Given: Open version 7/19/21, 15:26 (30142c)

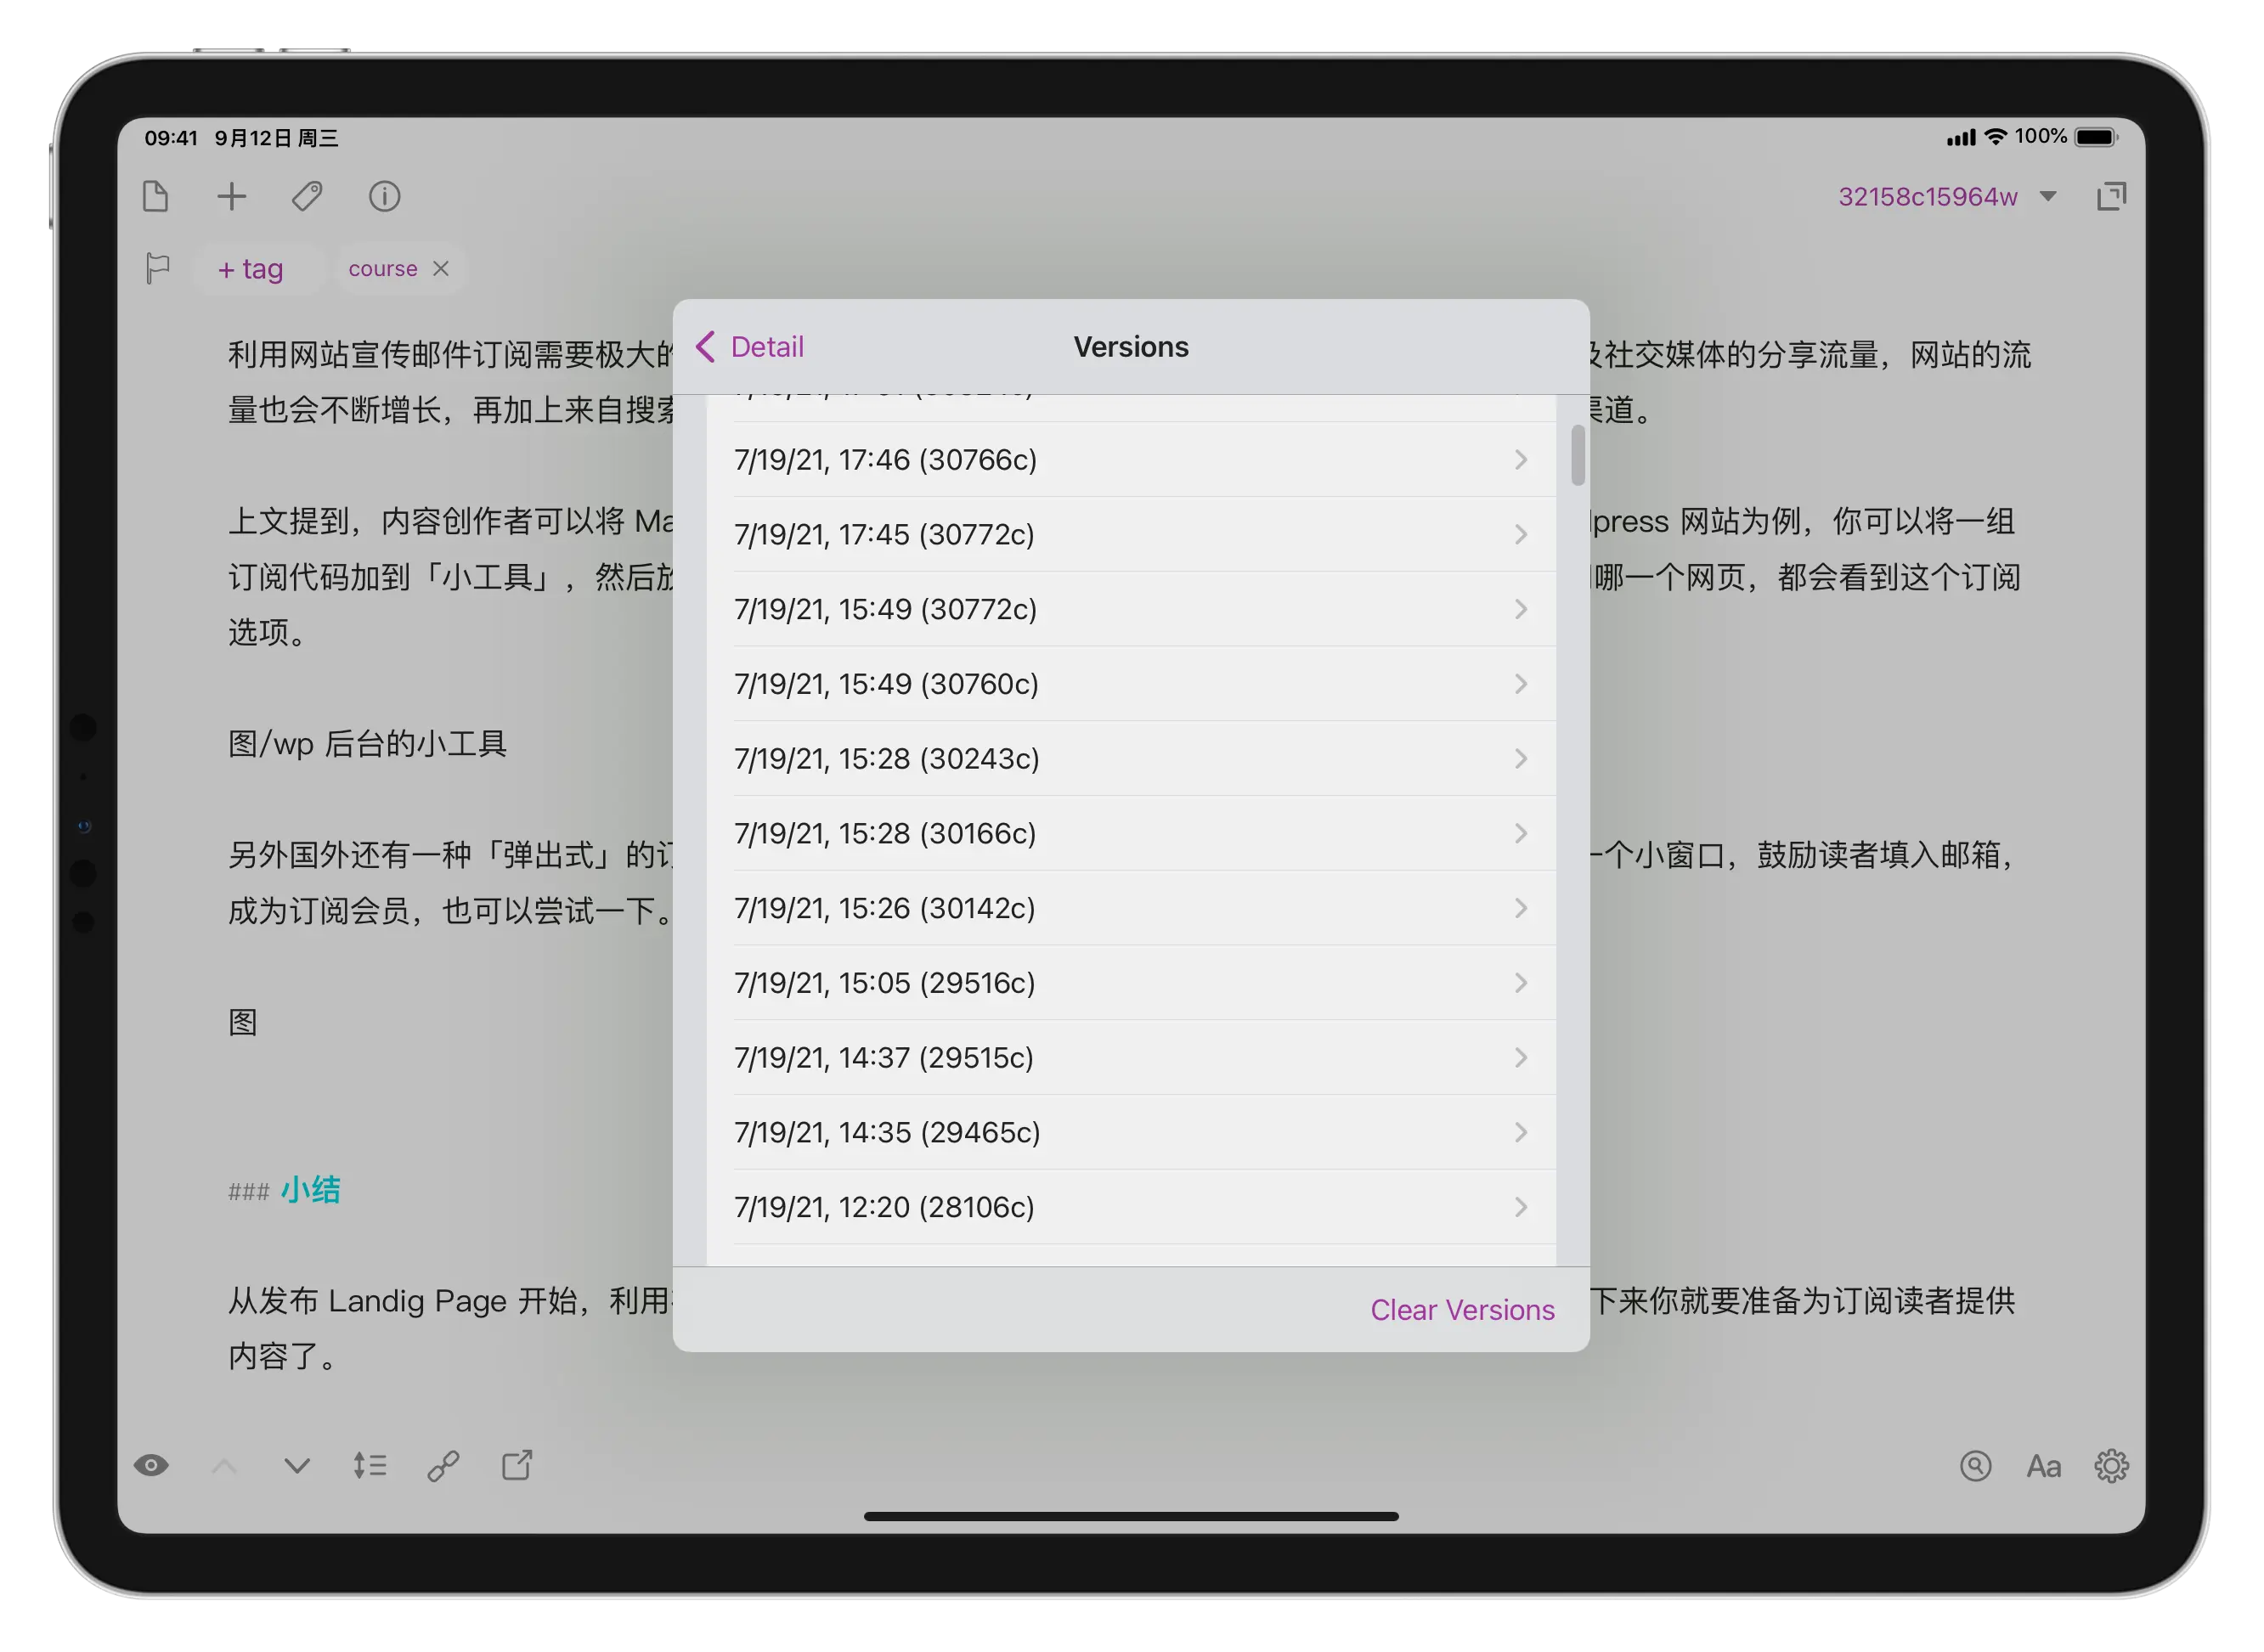Looking at the screenshot, I should 1131,908.
